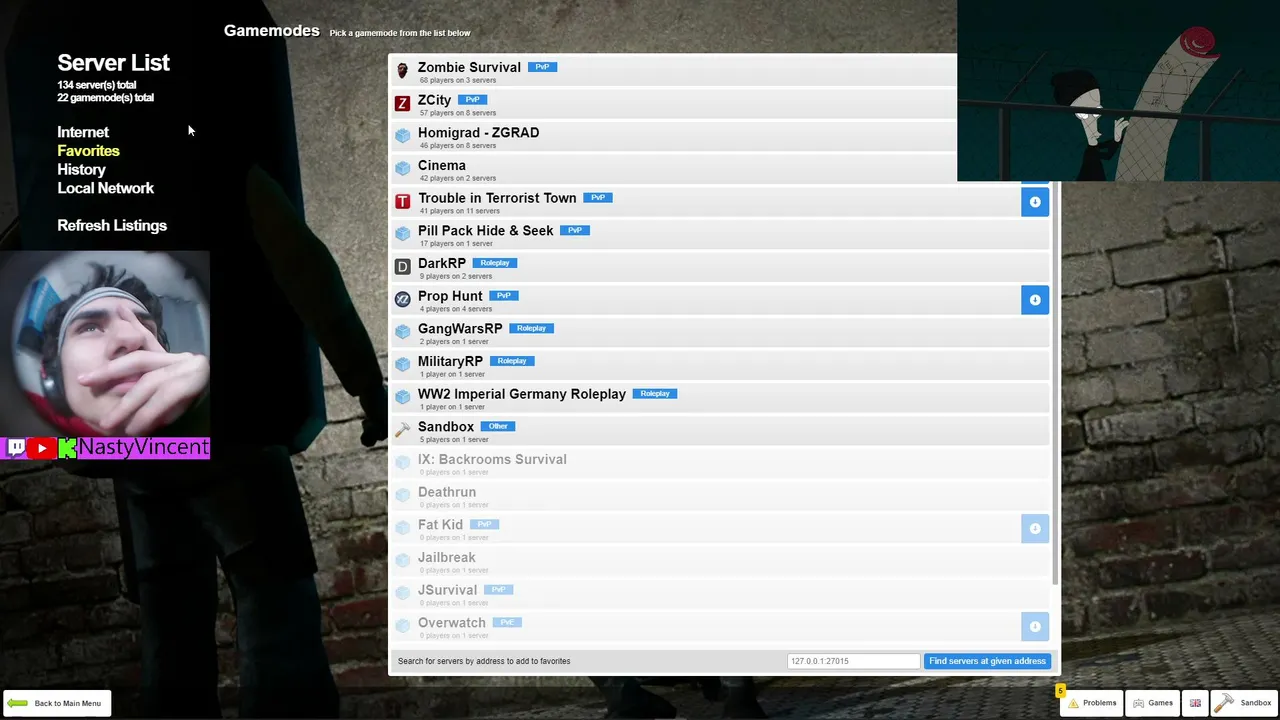Download the Trouble in Terrorist Town gamemode

[x=1035, y=202]
